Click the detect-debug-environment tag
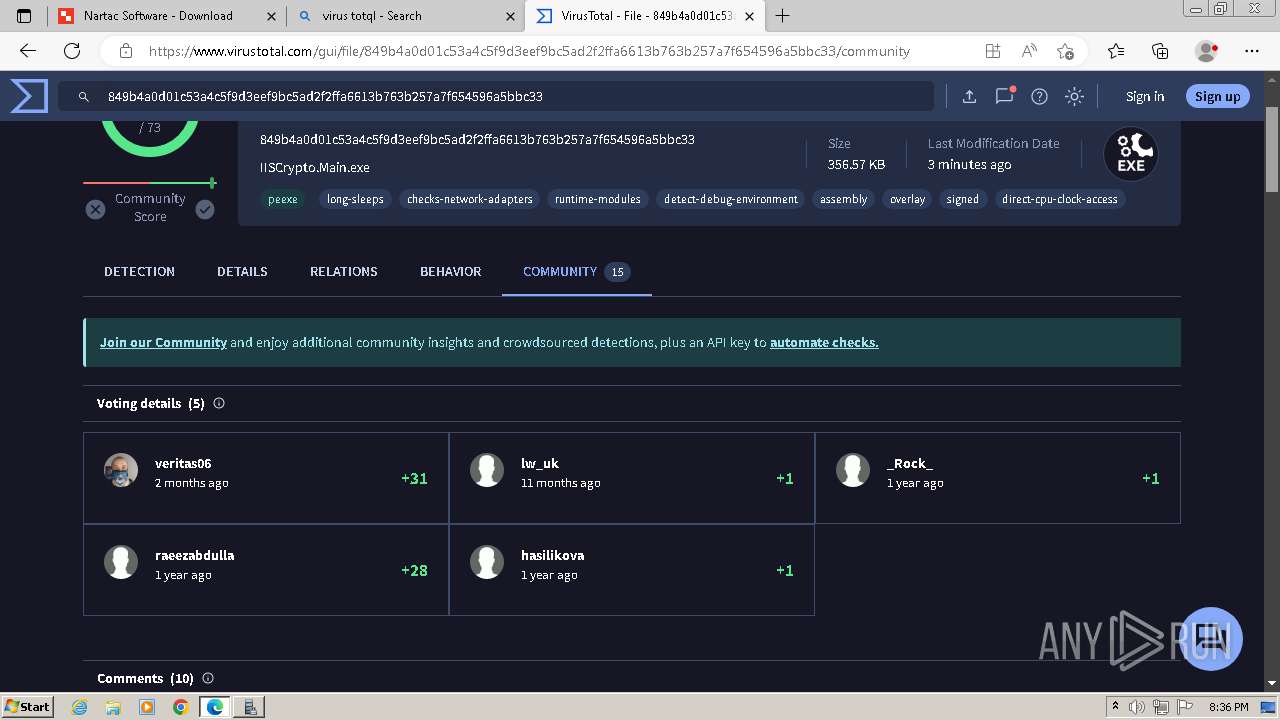The image size is (1280, 720). click(731, 199)
